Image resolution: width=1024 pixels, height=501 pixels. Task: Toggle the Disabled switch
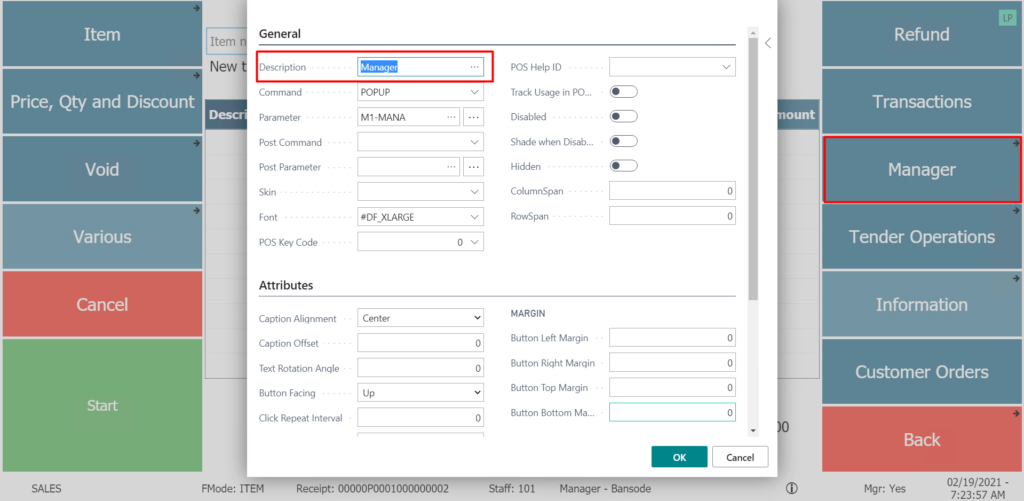[x=623, y=117]
